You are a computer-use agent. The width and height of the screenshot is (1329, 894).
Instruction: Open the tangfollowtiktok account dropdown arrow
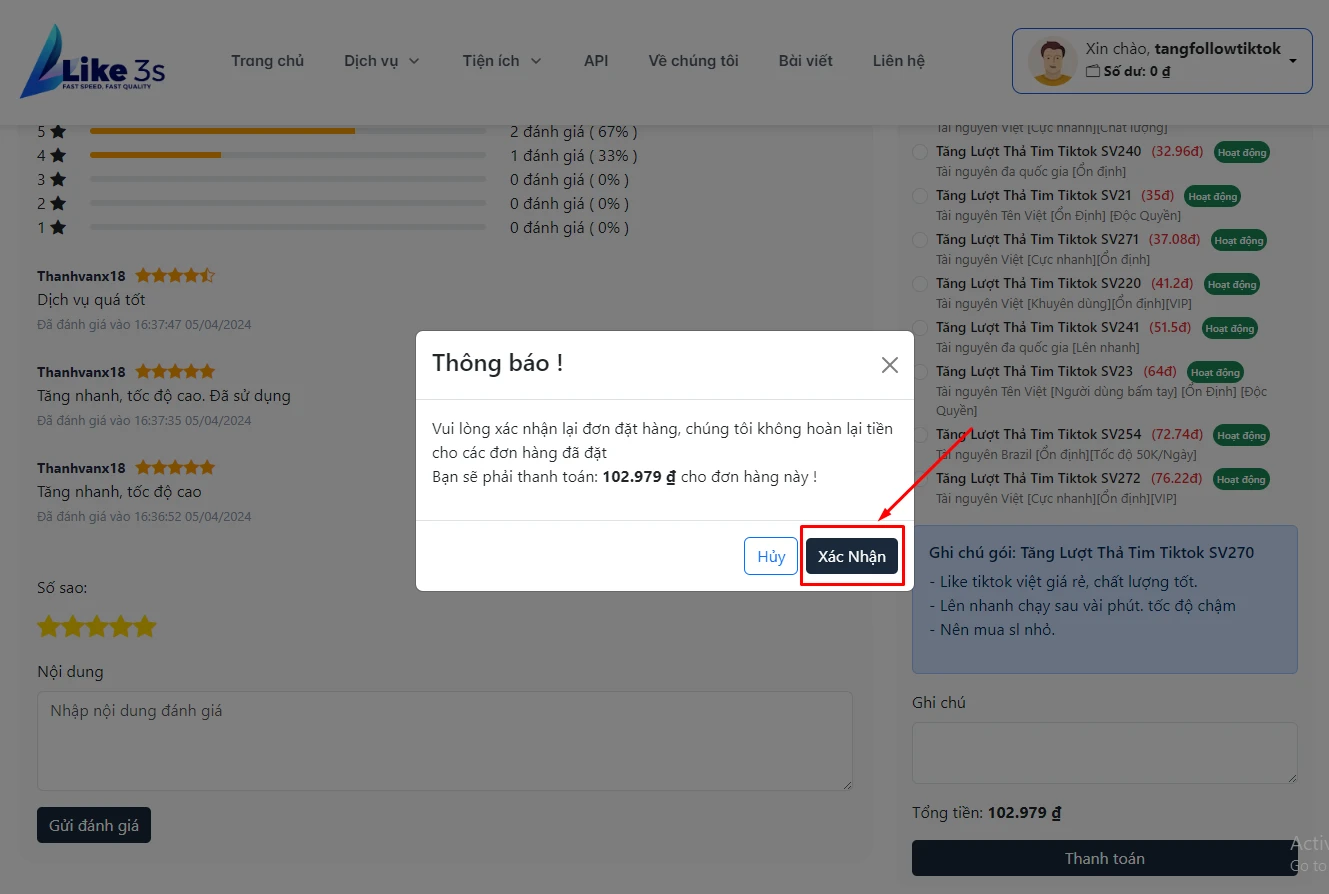(1293, 61)
